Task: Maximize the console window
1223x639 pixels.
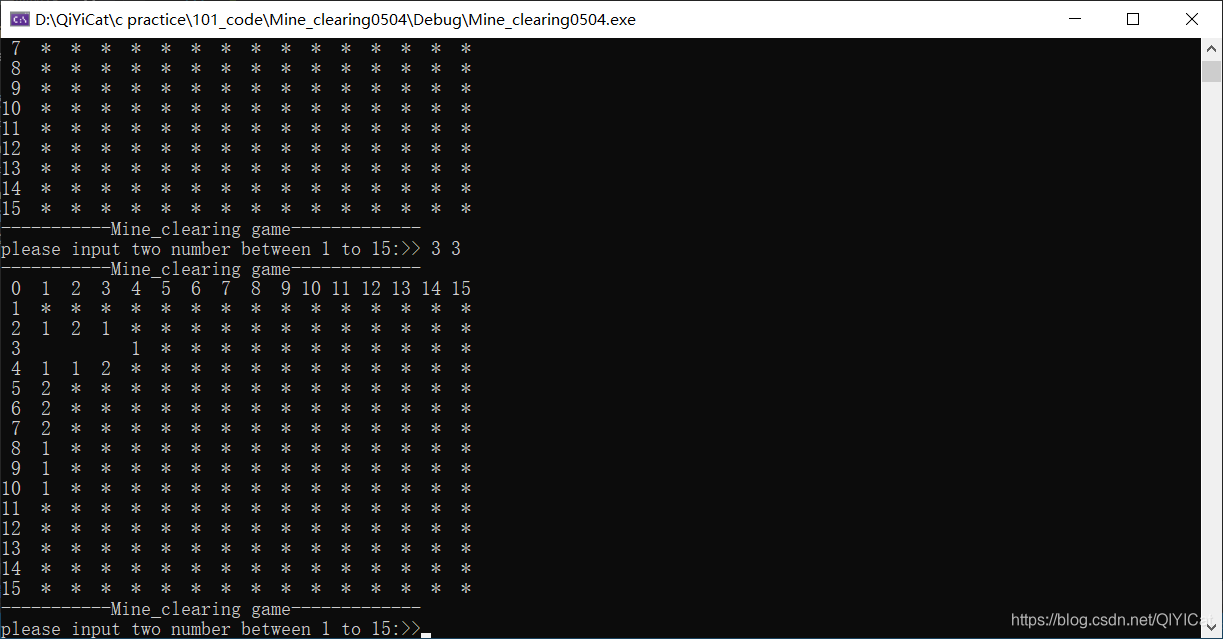Action: click(1132, 19)
